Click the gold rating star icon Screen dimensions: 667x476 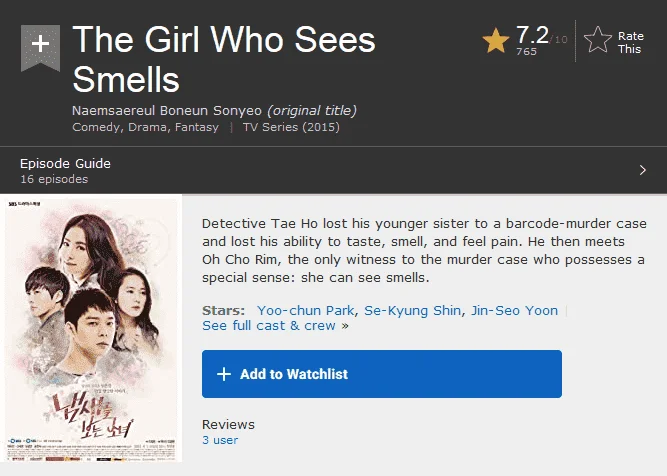click(496, 41)
